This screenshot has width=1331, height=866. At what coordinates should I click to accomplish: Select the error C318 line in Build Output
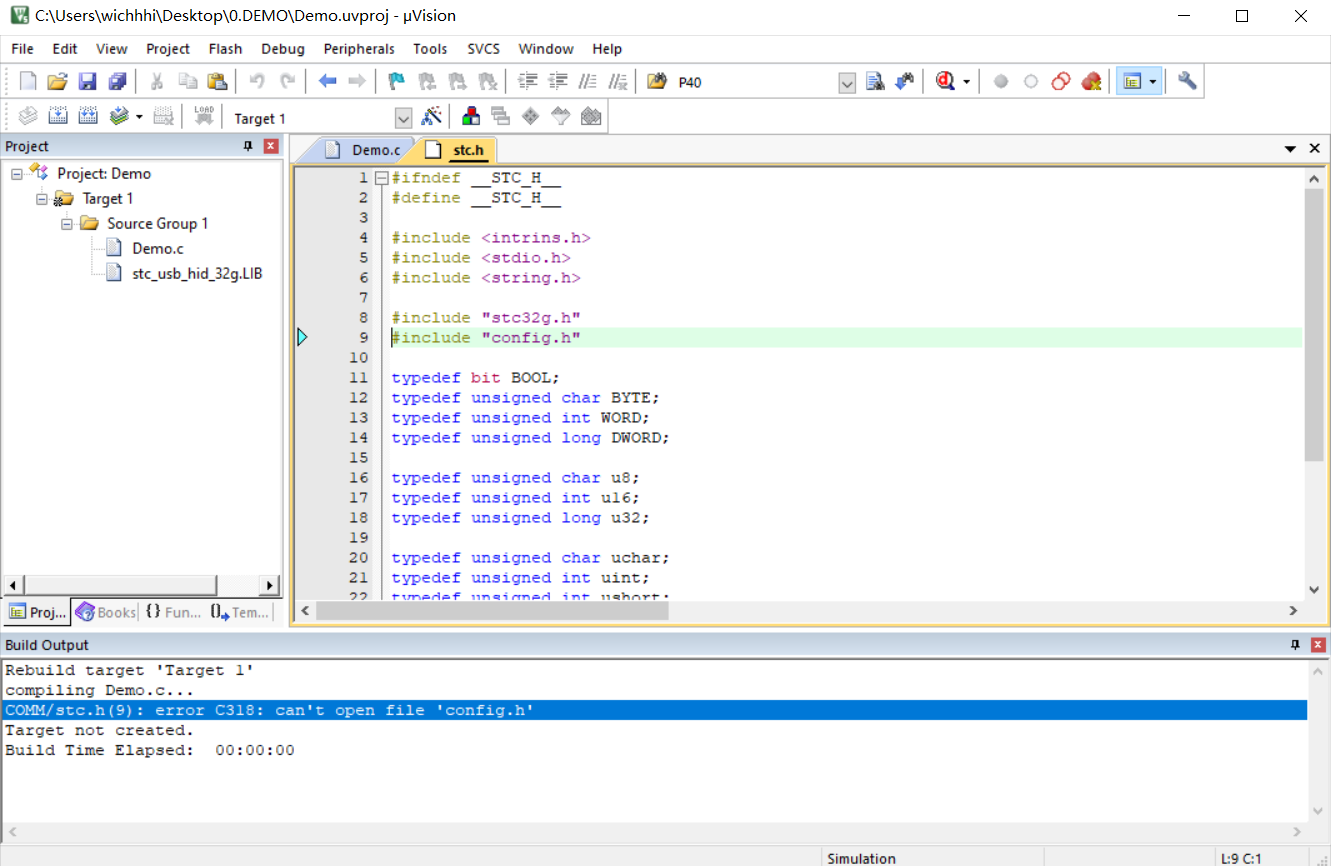[x=655, y=710]
